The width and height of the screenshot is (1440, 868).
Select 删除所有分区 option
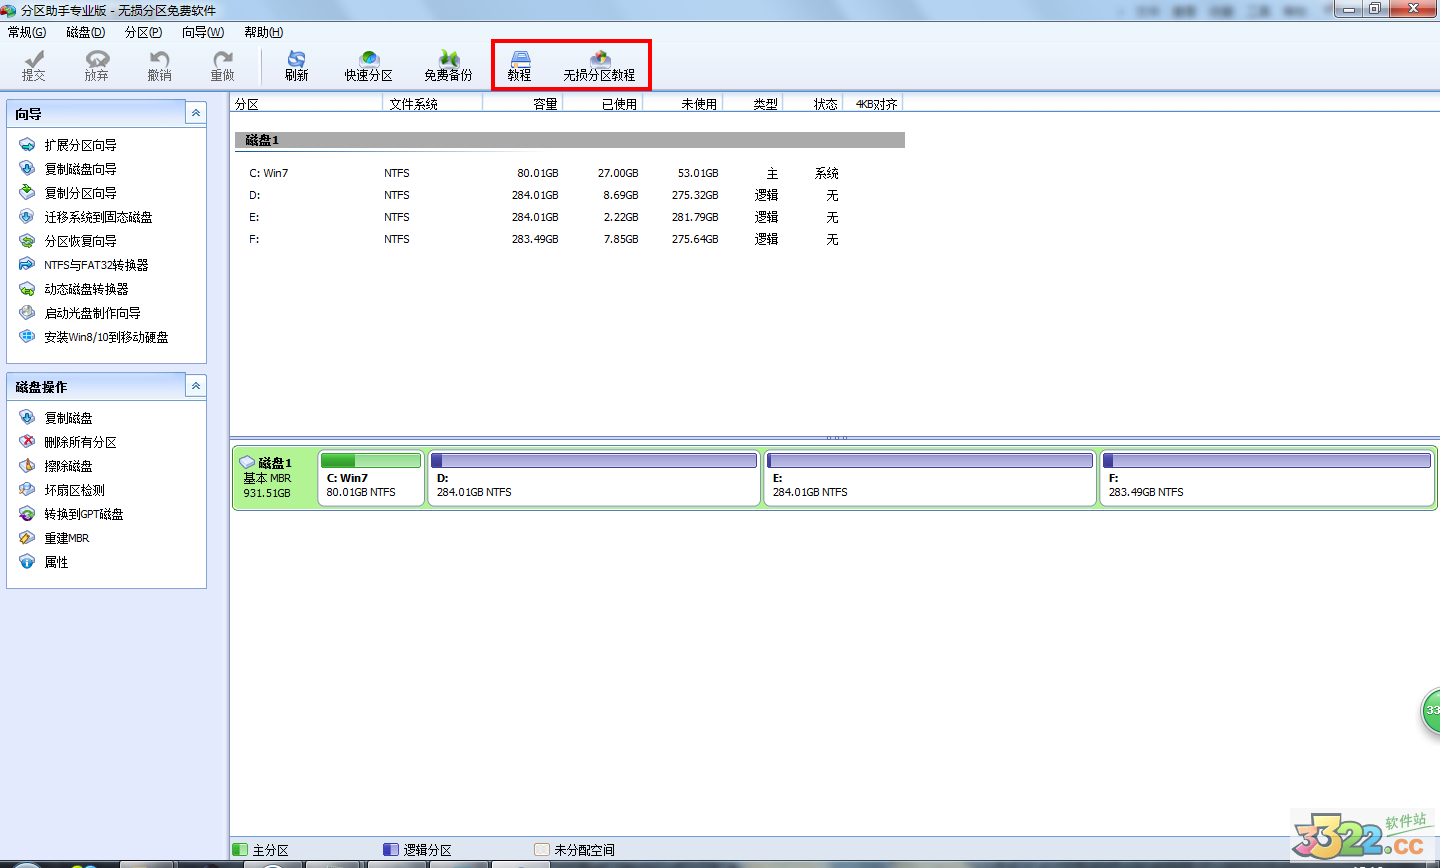point(80,442)
